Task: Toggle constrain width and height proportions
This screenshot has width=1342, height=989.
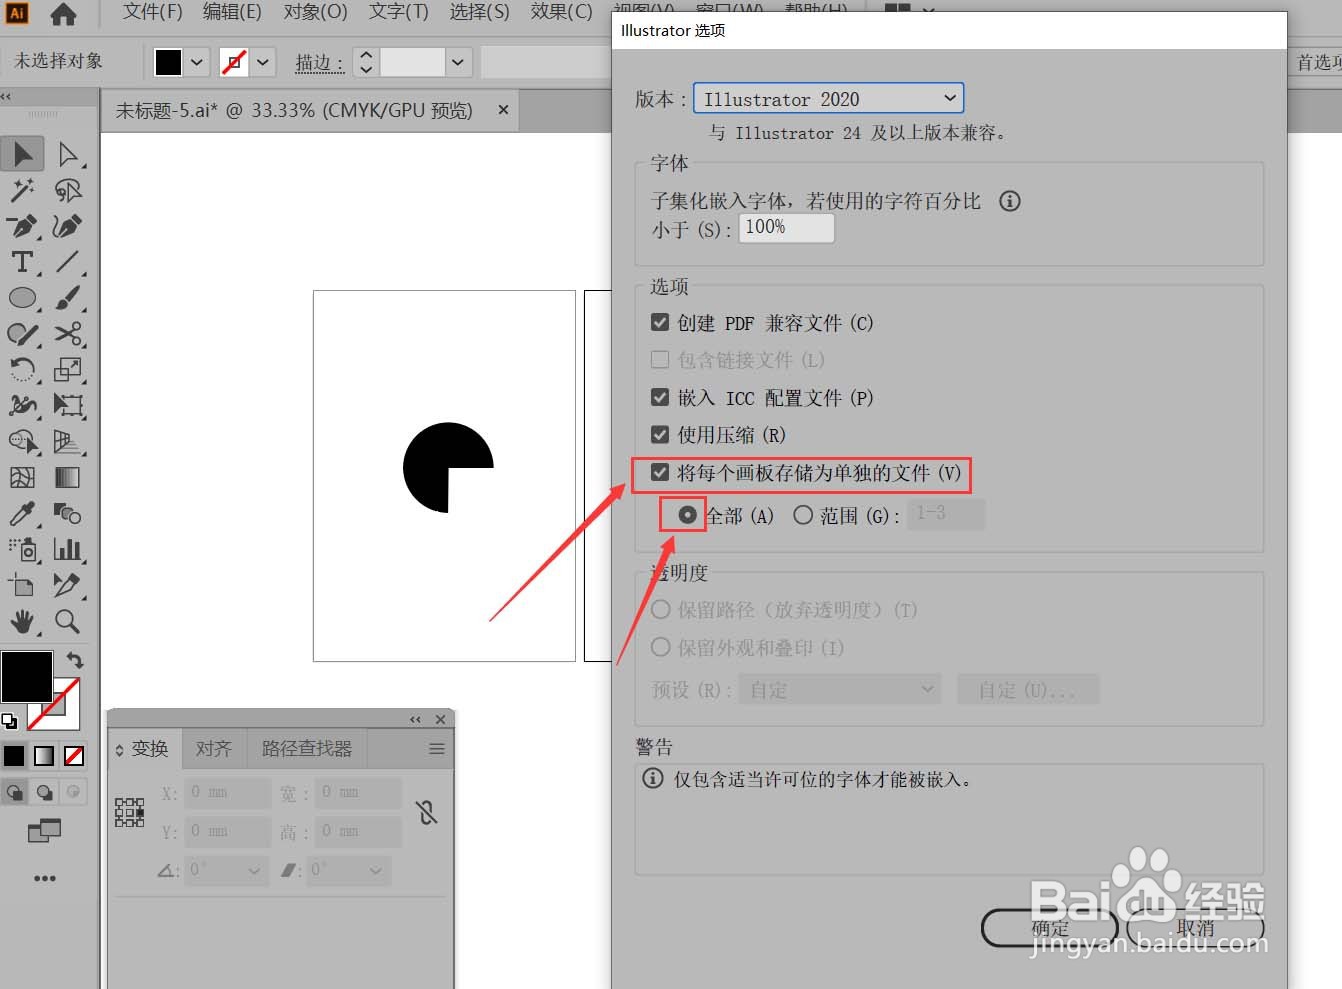Action: (x=427, y=812)
